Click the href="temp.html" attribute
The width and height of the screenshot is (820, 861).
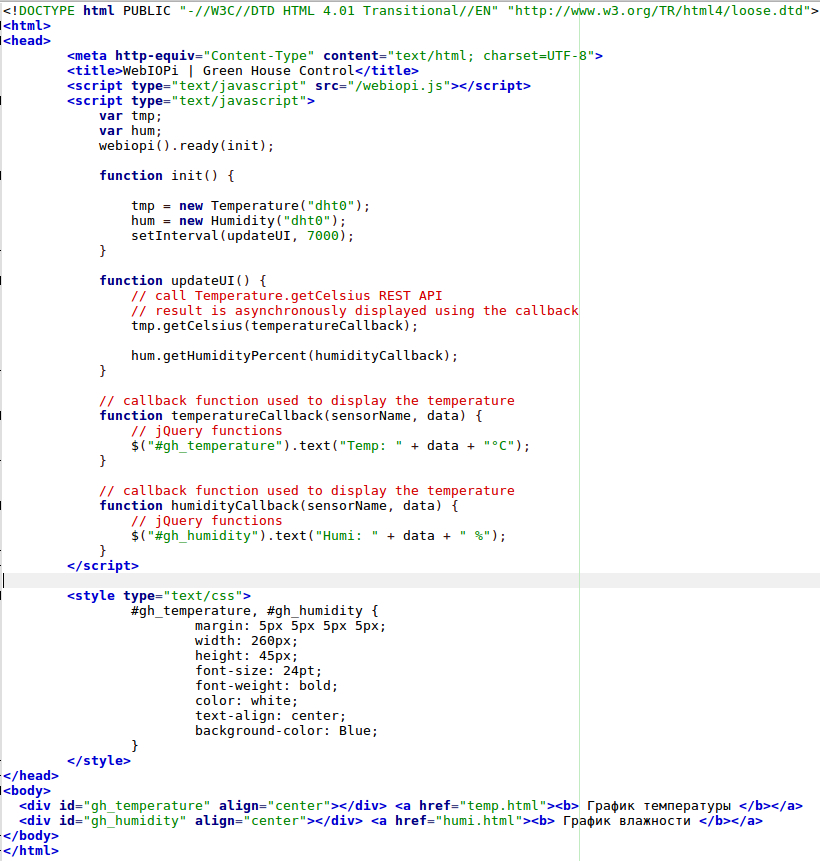point(482,806)
